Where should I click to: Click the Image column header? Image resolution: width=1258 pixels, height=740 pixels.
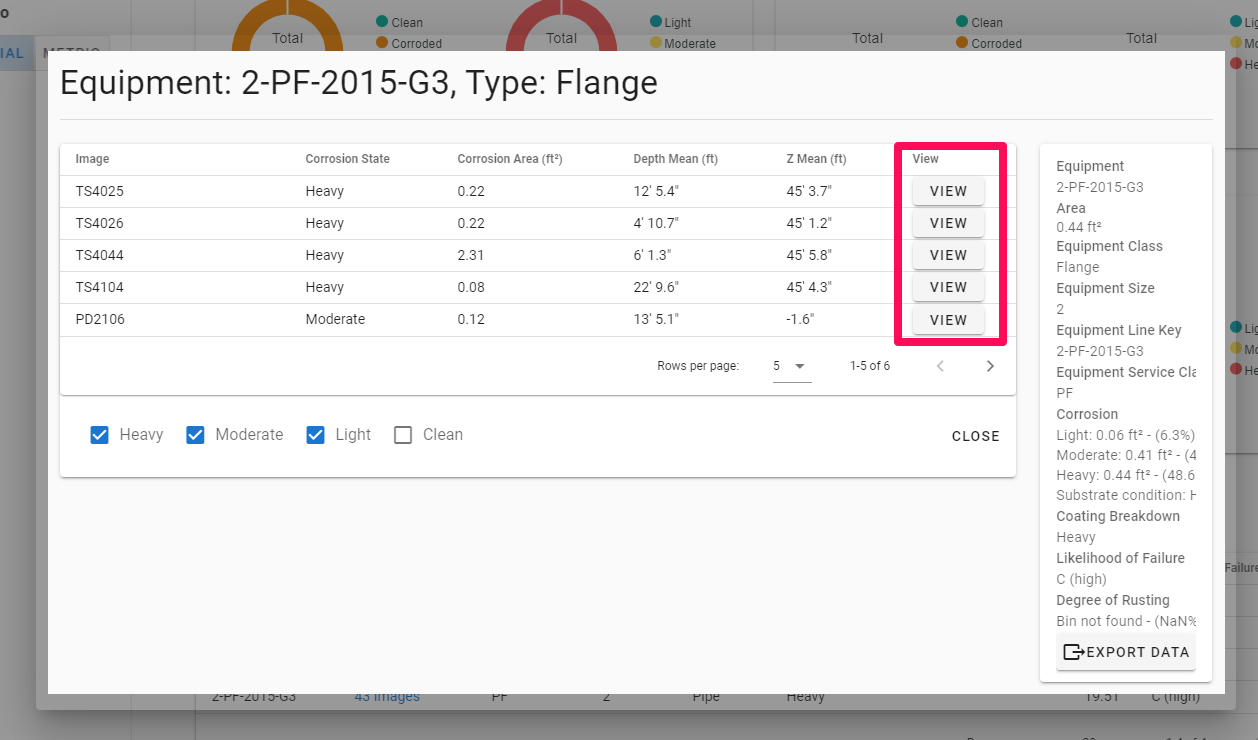coord(92,159)
